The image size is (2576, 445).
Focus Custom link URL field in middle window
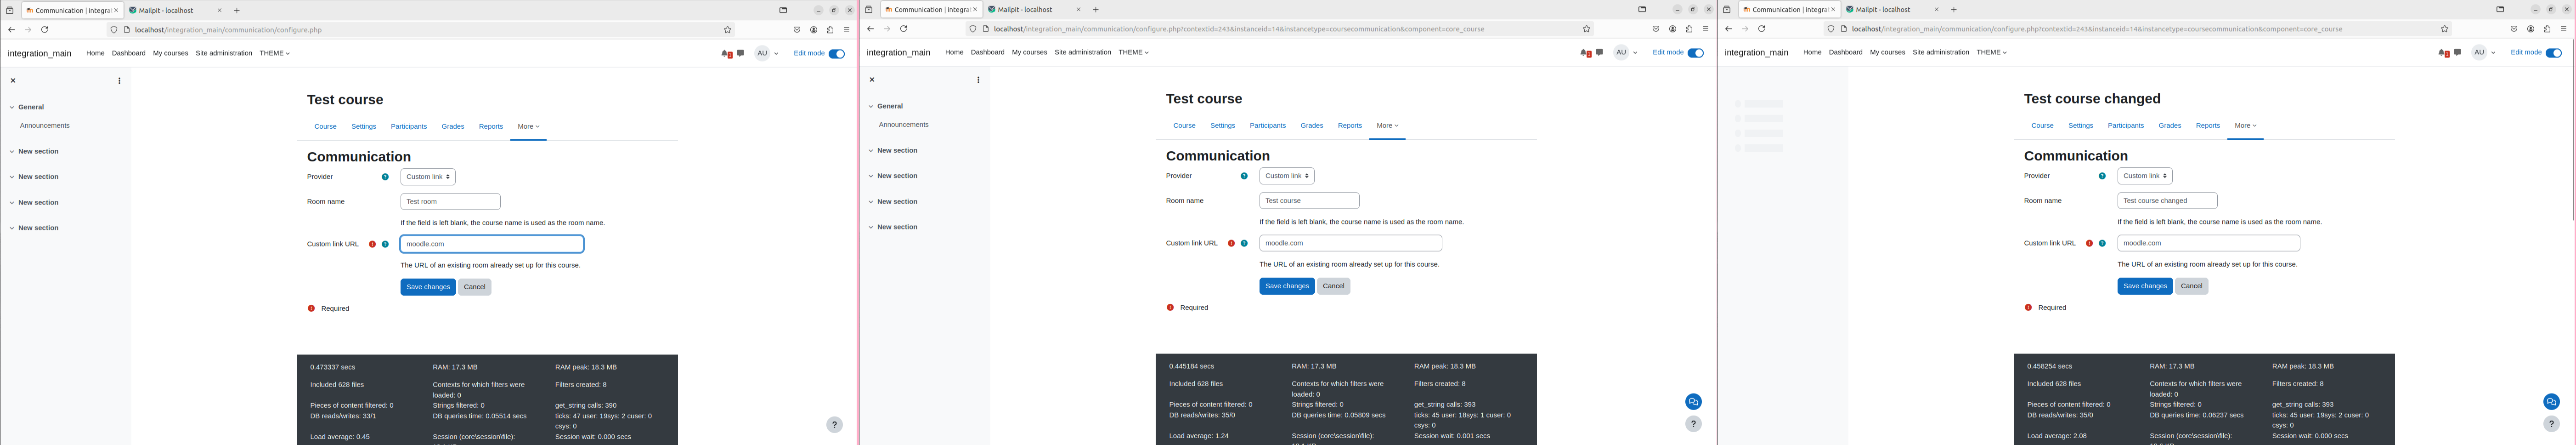pyautogui.click(x=1350, y=243)
